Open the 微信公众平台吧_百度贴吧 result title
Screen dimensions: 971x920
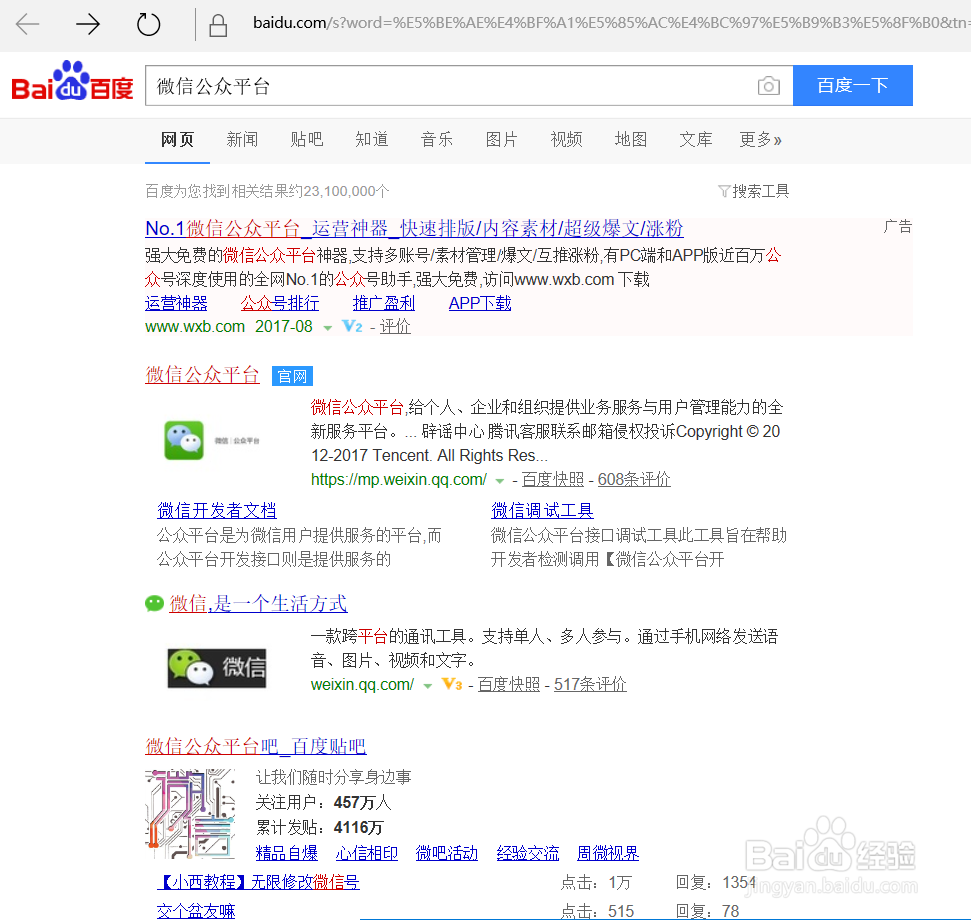(256, 747)
